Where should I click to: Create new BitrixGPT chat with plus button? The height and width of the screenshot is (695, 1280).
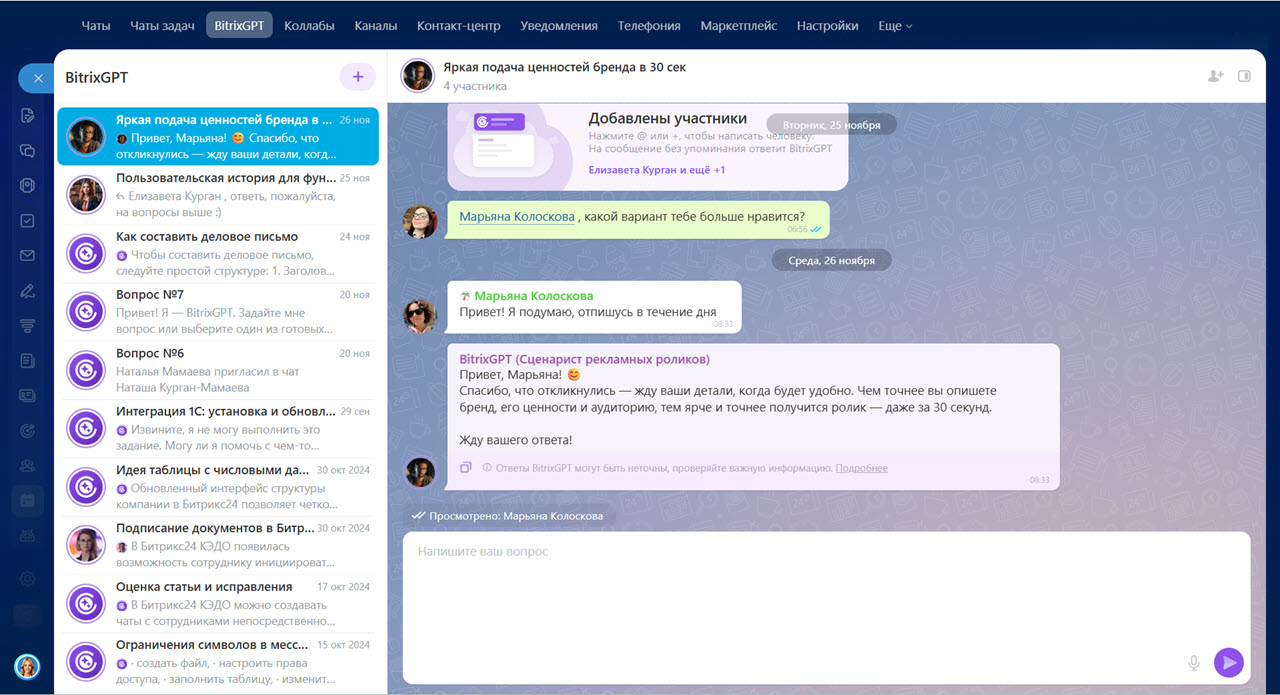click(x=357, y=77)
